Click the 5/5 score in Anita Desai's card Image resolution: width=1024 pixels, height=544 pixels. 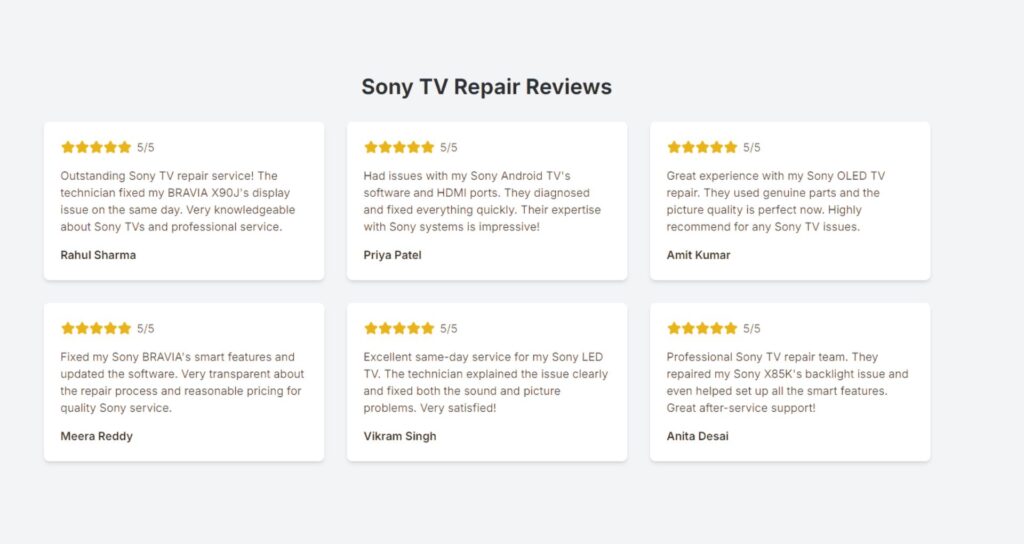[752, 328]
